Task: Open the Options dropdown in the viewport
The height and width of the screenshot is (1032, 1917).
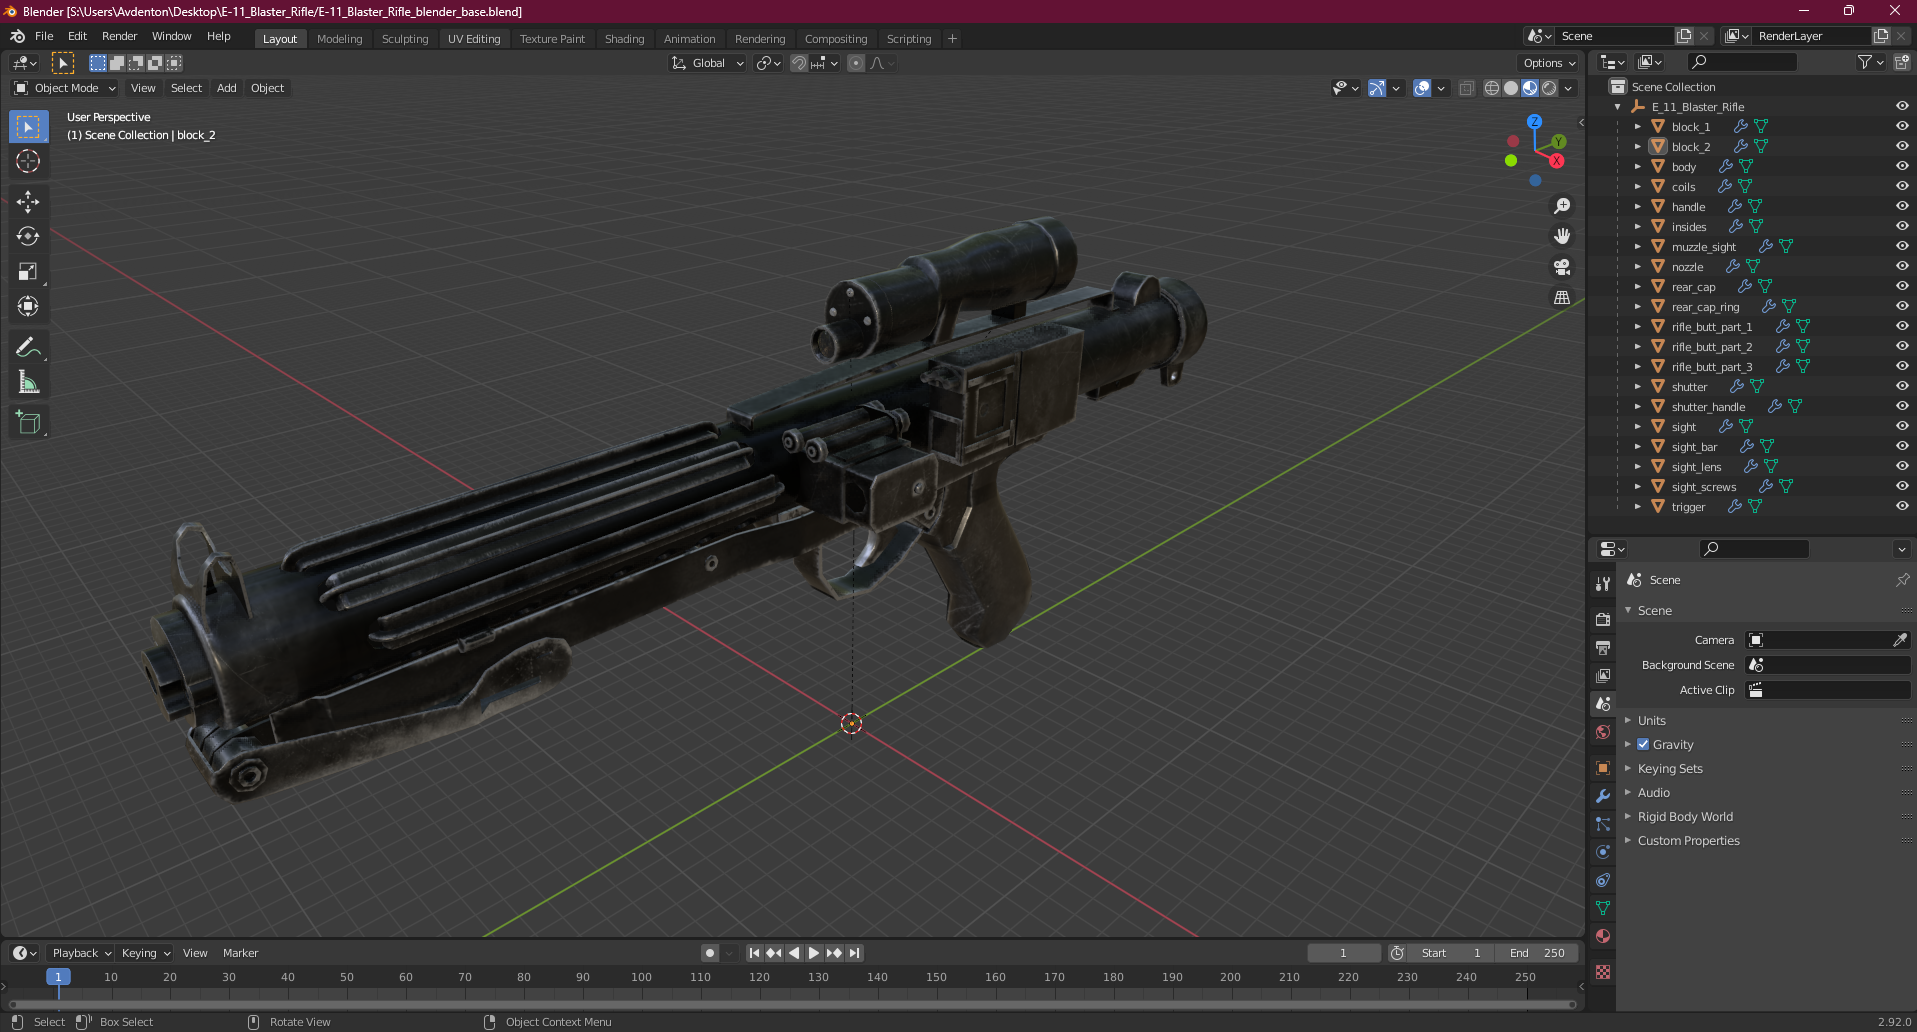Action: (1549, 63)
